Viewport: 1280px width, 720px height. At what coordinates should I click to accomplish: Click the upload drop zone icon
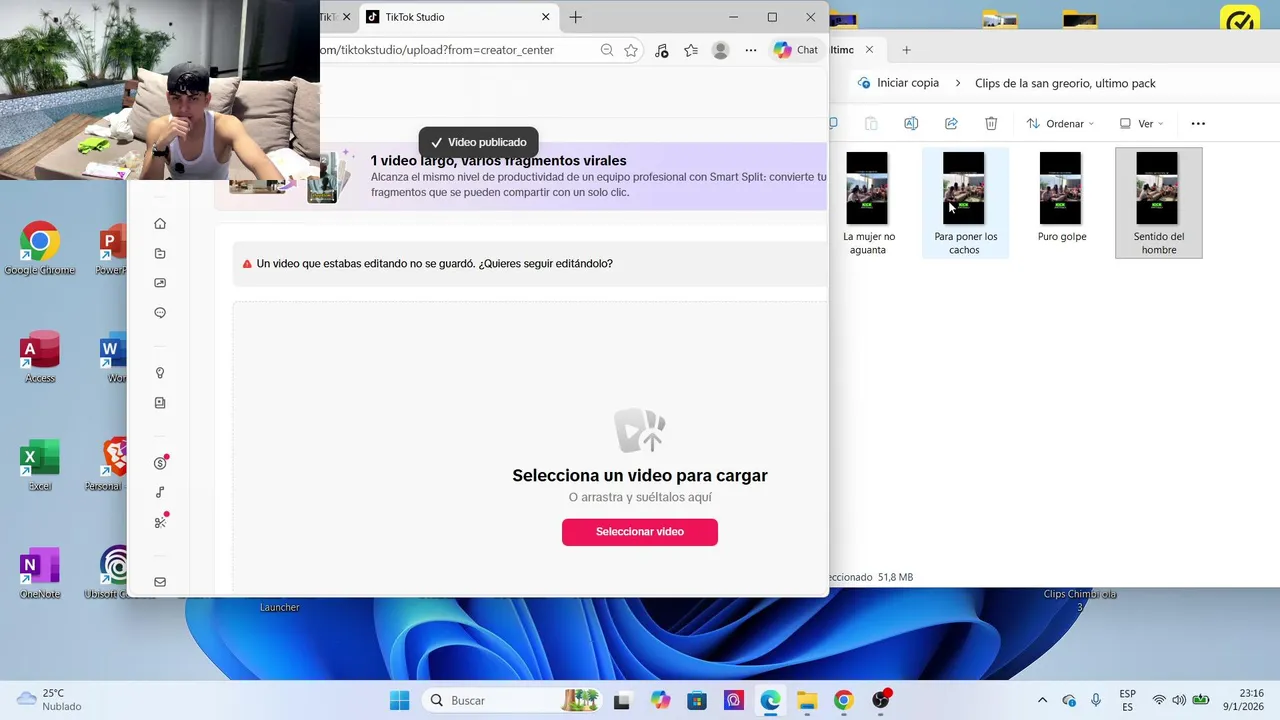pyautogui.click(x=640, y=430)
